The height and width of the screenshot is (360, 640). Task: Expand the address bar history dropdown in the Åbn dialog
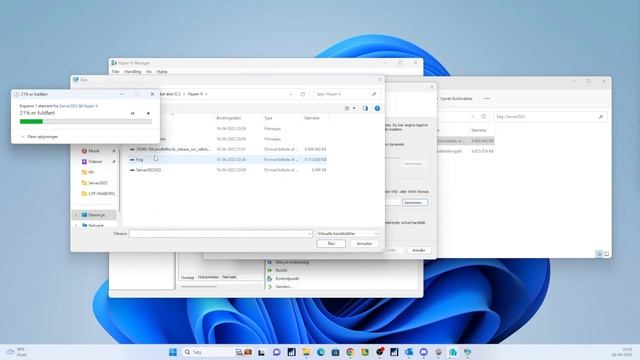coord(290,94)
